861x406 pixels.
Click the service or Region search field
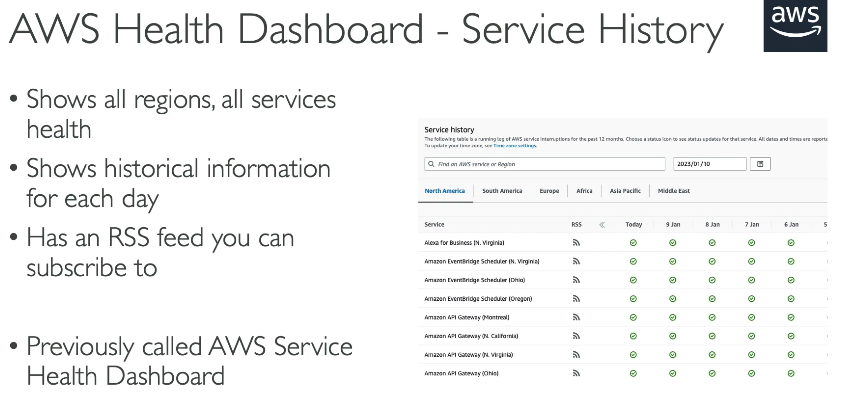545,164
